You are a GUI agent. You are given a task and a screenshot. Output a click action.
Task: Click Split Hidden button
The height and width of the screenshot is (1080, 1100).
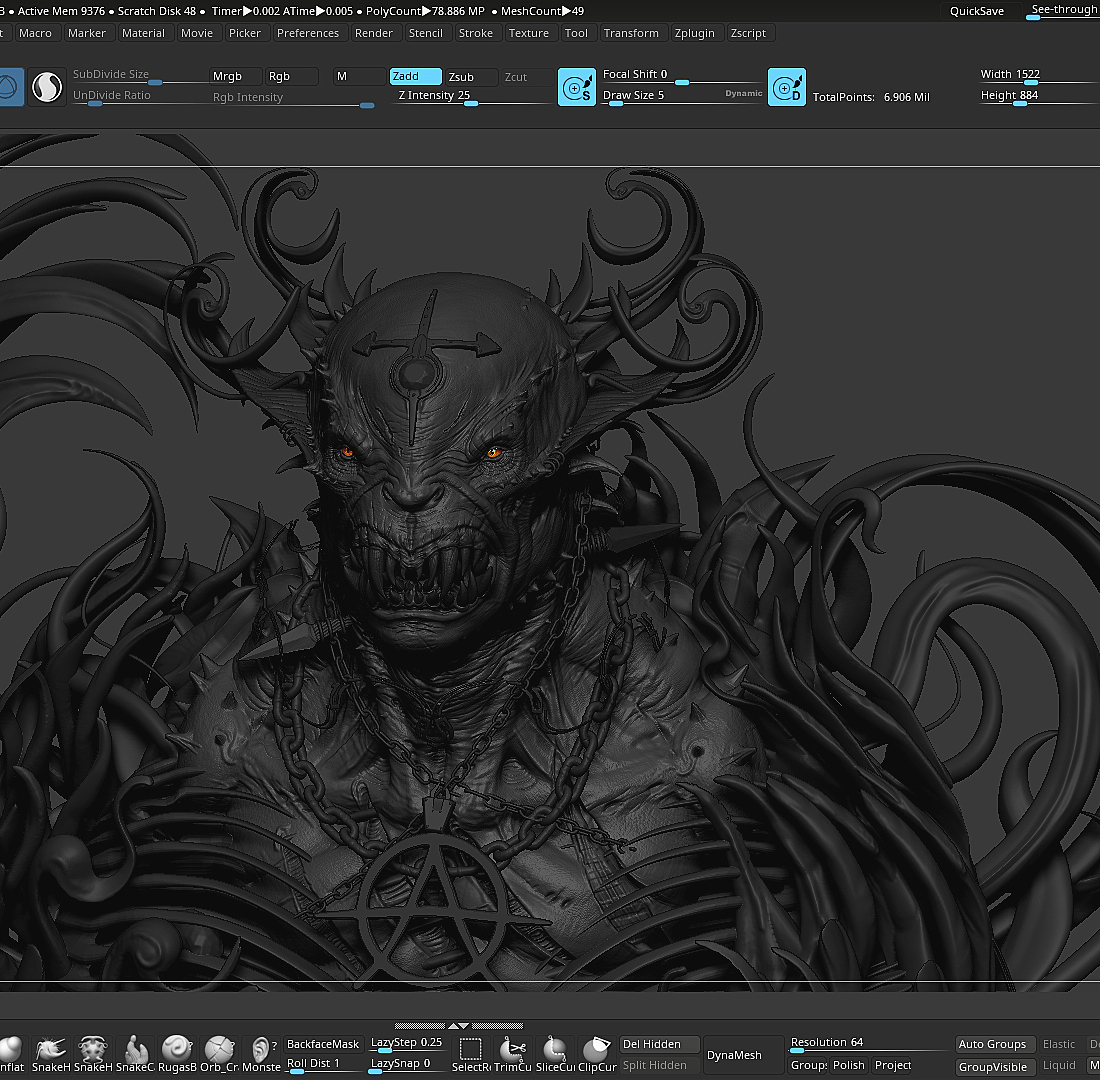coord(659,1065)
